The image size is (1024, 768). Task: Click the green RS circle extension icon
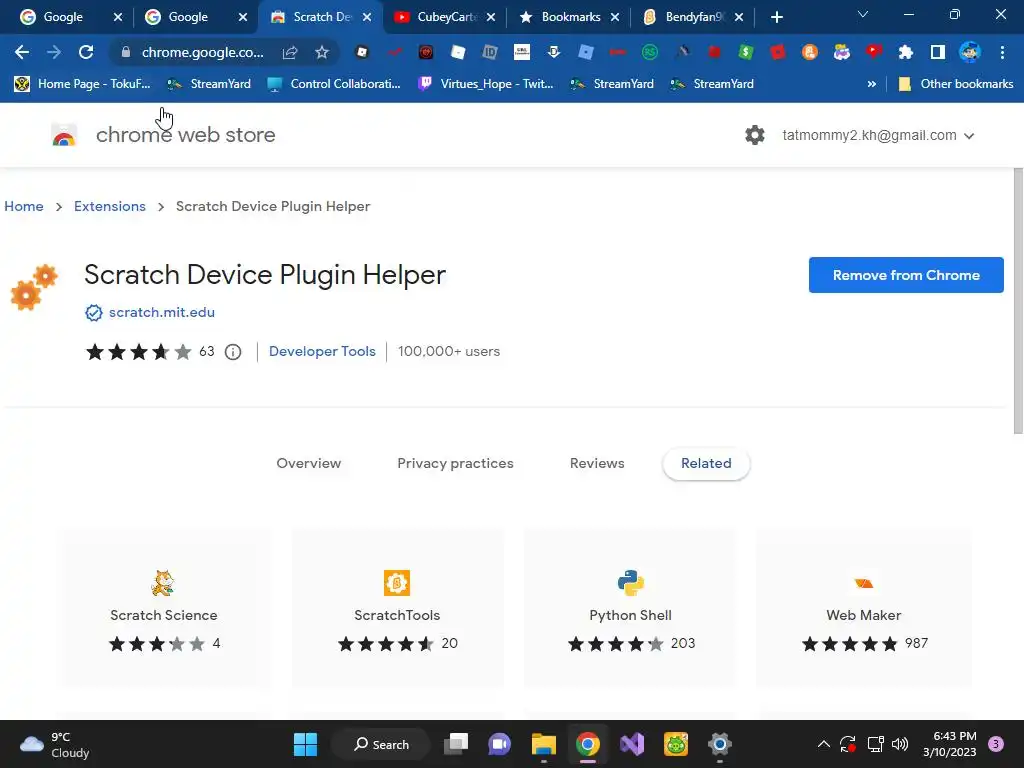tap(650, 52)
